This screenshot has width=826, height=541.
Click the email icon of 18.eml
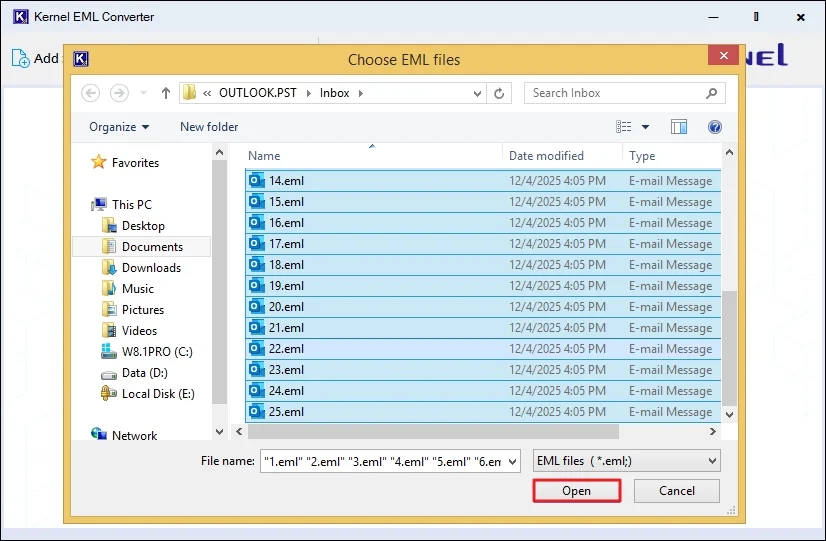coord(257,264)
